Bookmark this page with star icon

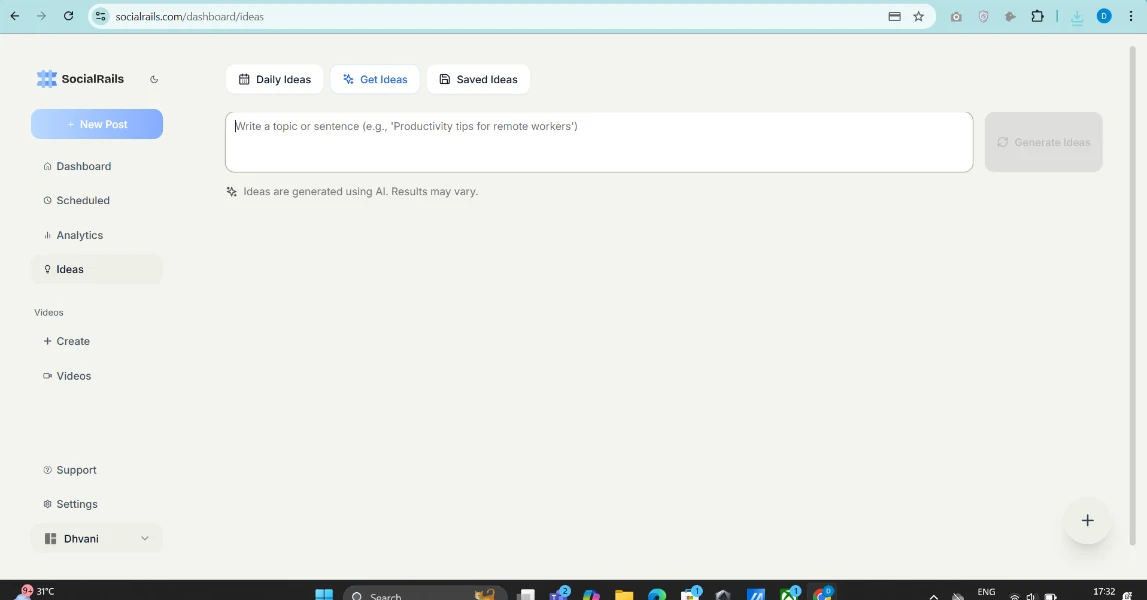[919, 16]
